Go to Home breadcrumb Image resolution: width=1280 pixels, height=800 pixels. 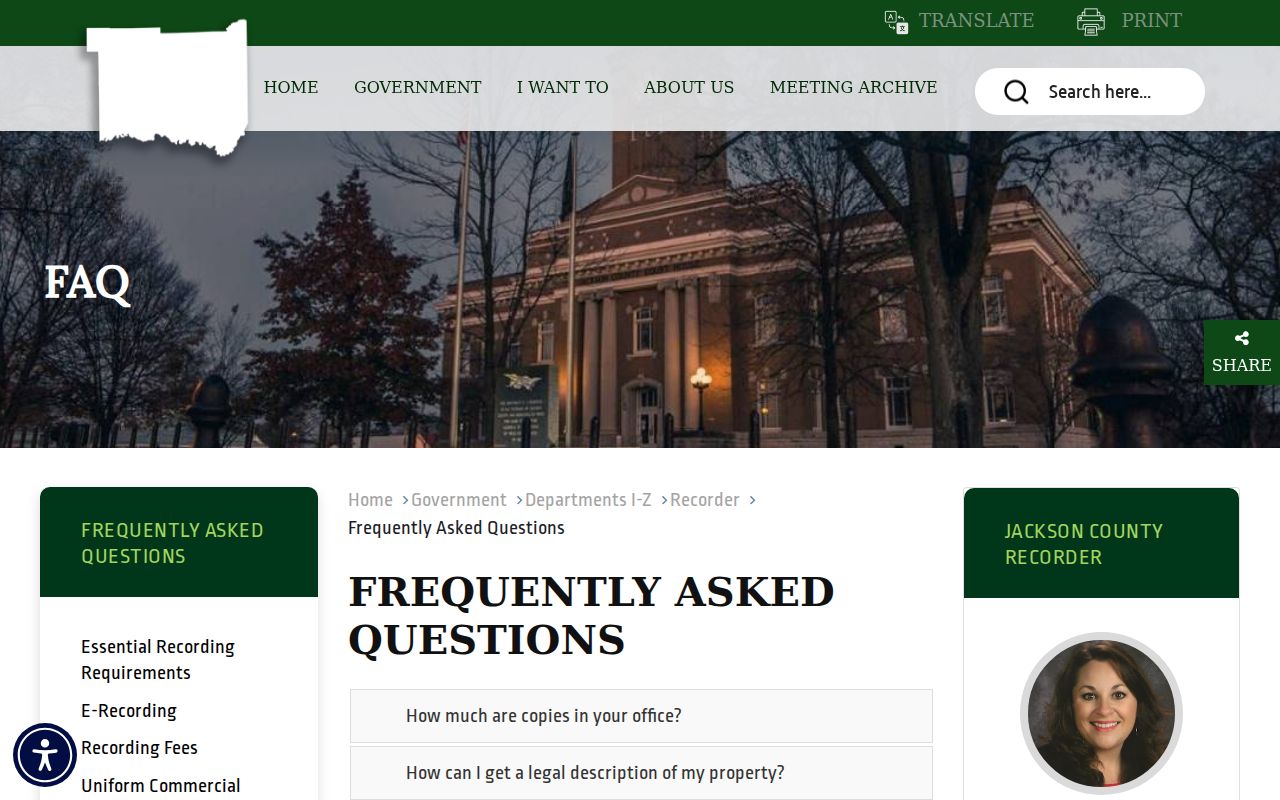[370, 500]
